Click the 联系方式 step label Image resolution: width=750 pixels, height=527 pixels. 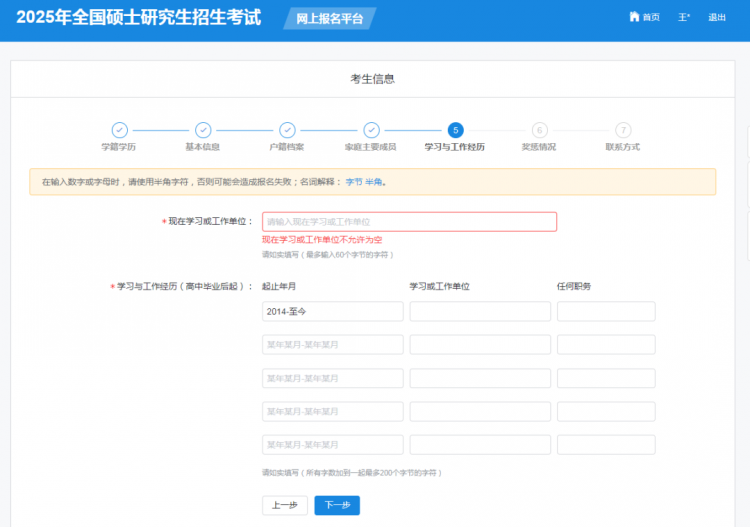[x=623, y=147]
